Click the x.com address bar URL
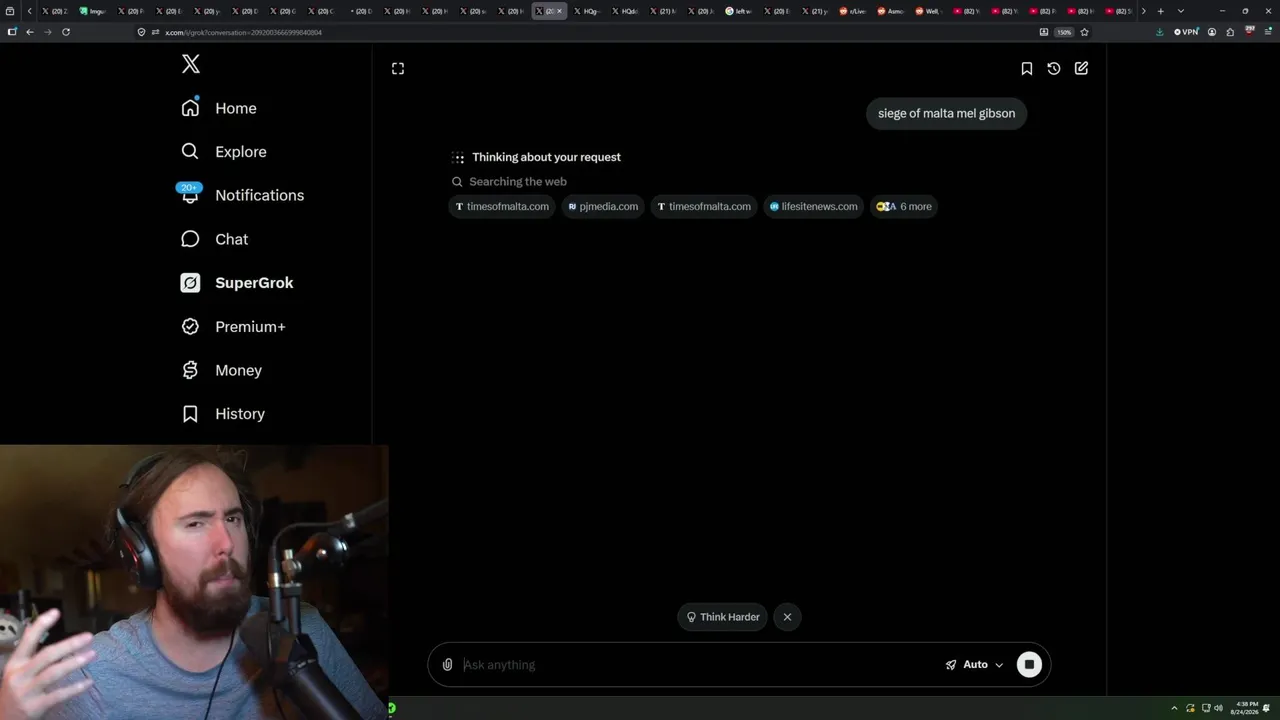The image size is (1280, 720). (243, 33)
